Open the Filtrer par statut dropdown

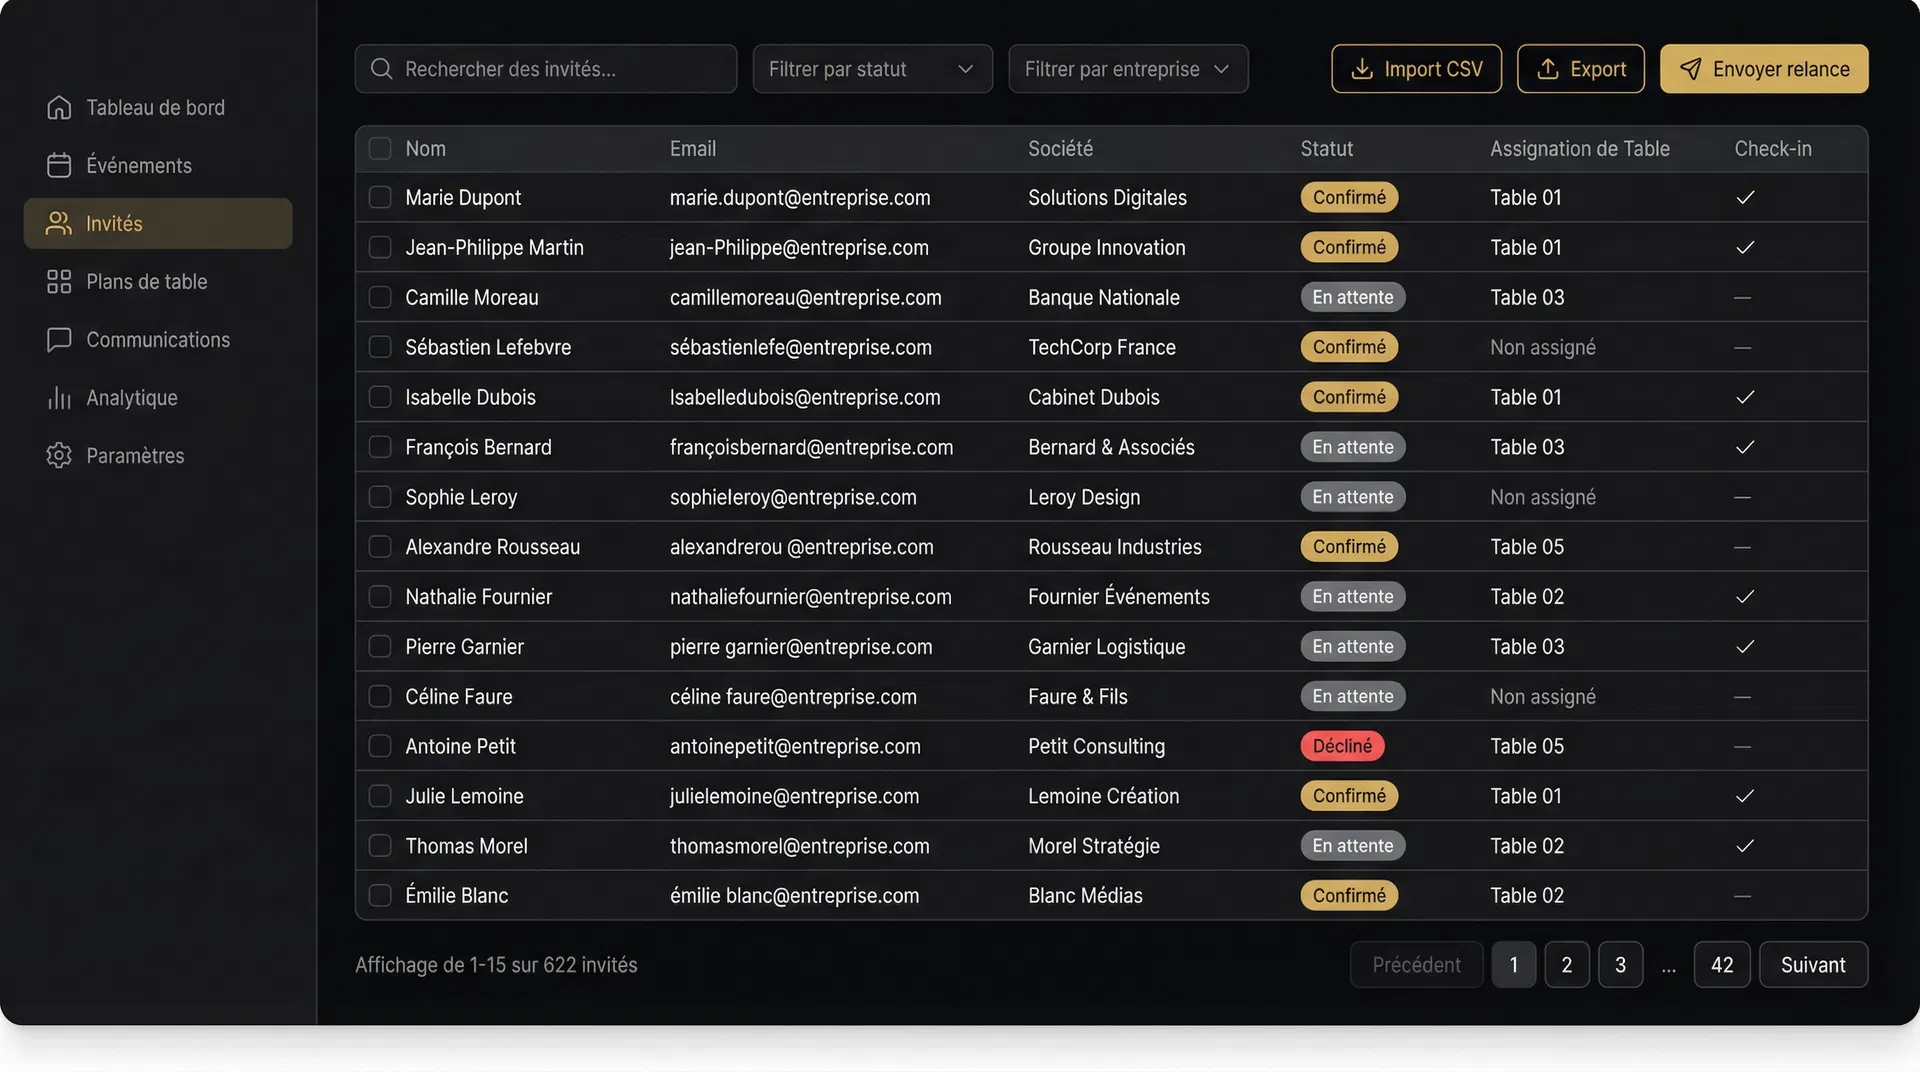tap(872, 69)
